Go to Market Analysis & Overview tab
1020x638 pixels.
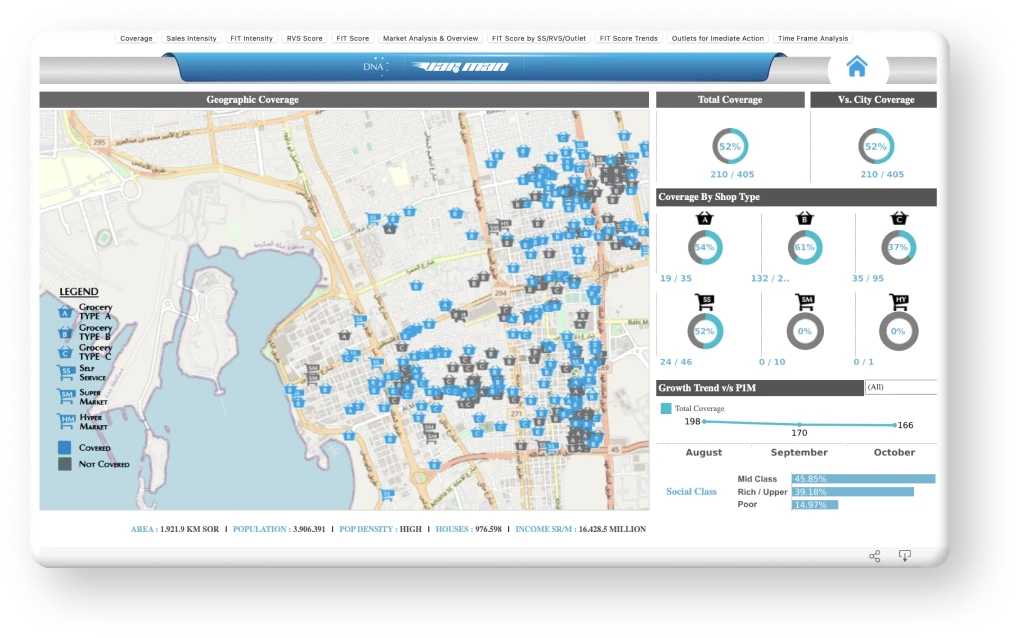pyautogui.click(x=430, y=38)
